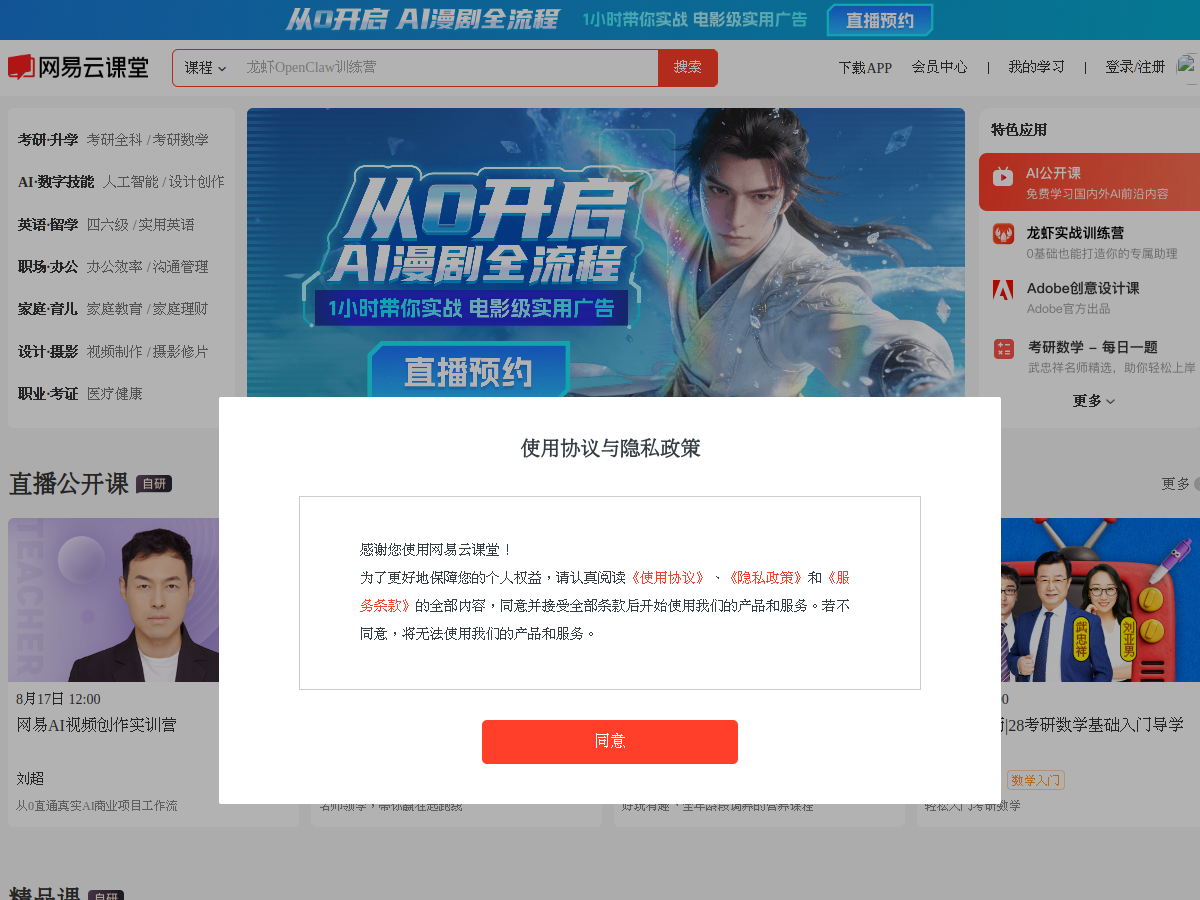Open 更多 link for 直播公开课
The width and height of the screenshot is (1200, 900).
[x=1178, y=484]
